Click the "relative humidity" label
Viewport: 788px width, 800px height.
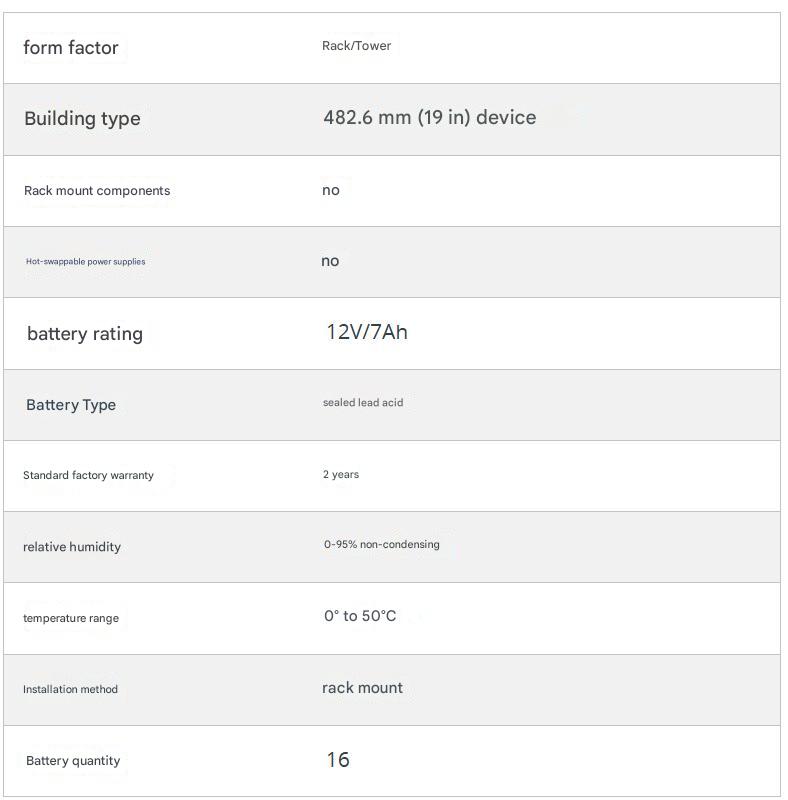click(72, 547)
